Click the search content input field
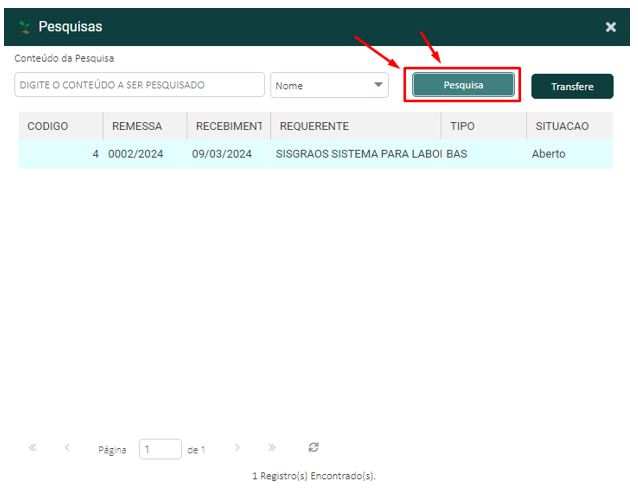The height and width of the screenshot is (493, 638). click(139, 85)
